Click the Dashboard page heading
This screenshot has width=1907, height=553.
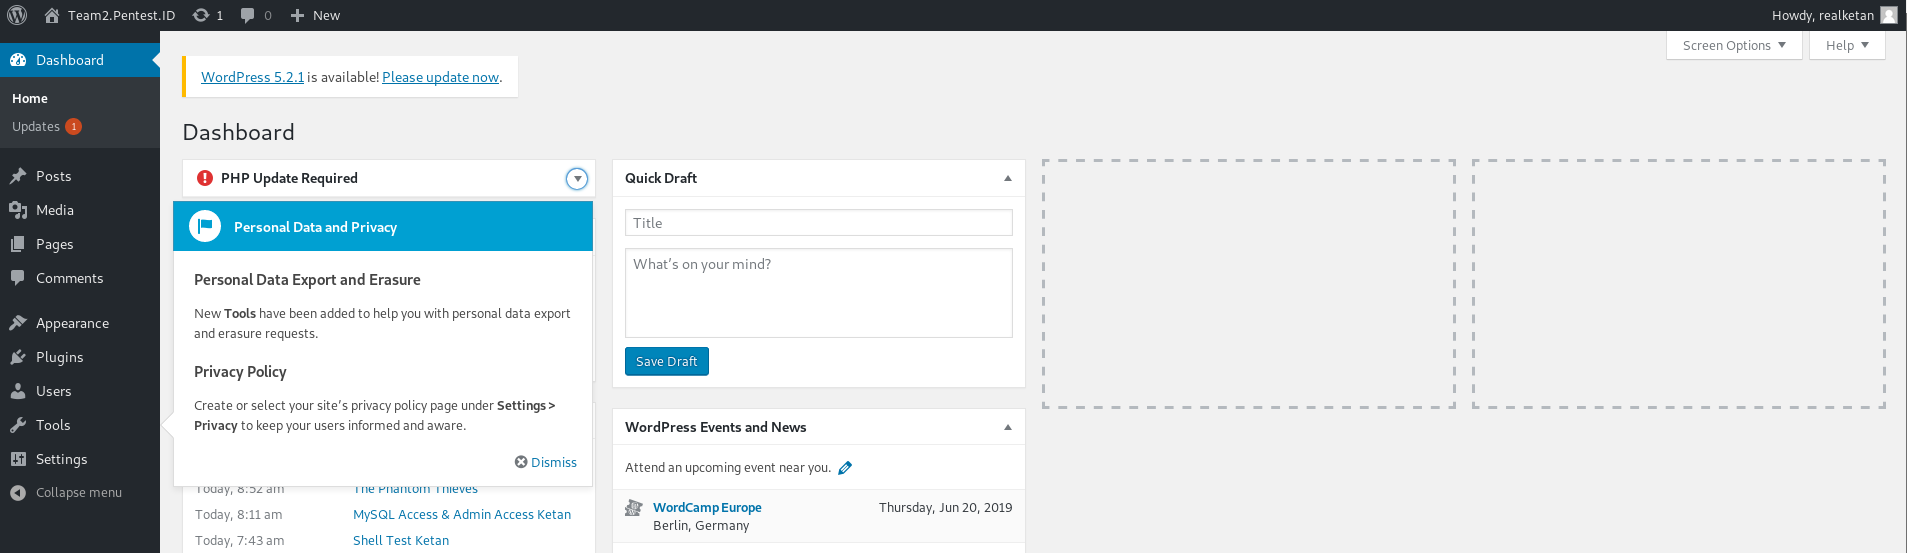[x=239, y=132]
